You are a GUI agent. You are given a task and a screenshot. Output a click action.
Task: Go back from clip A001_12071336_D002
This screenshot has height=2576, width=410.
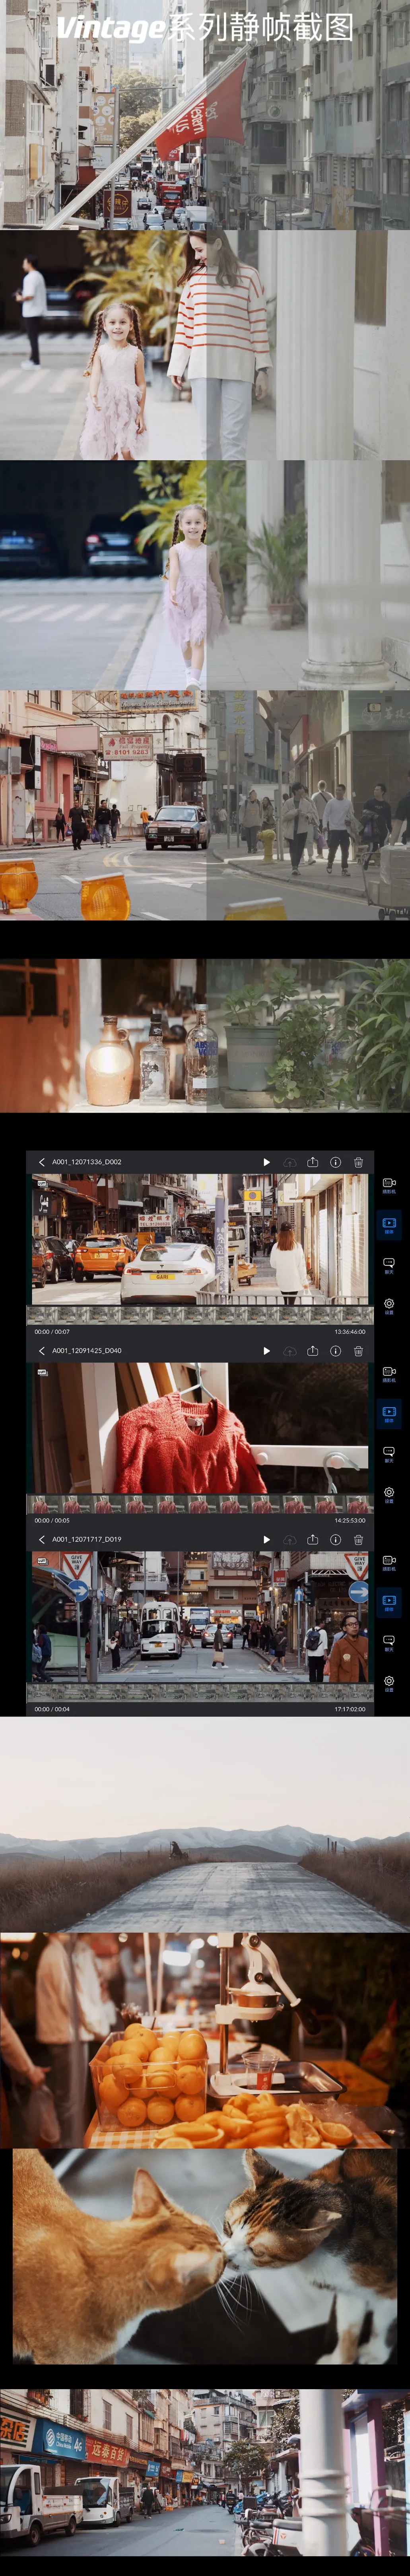tap(41, 1162)
